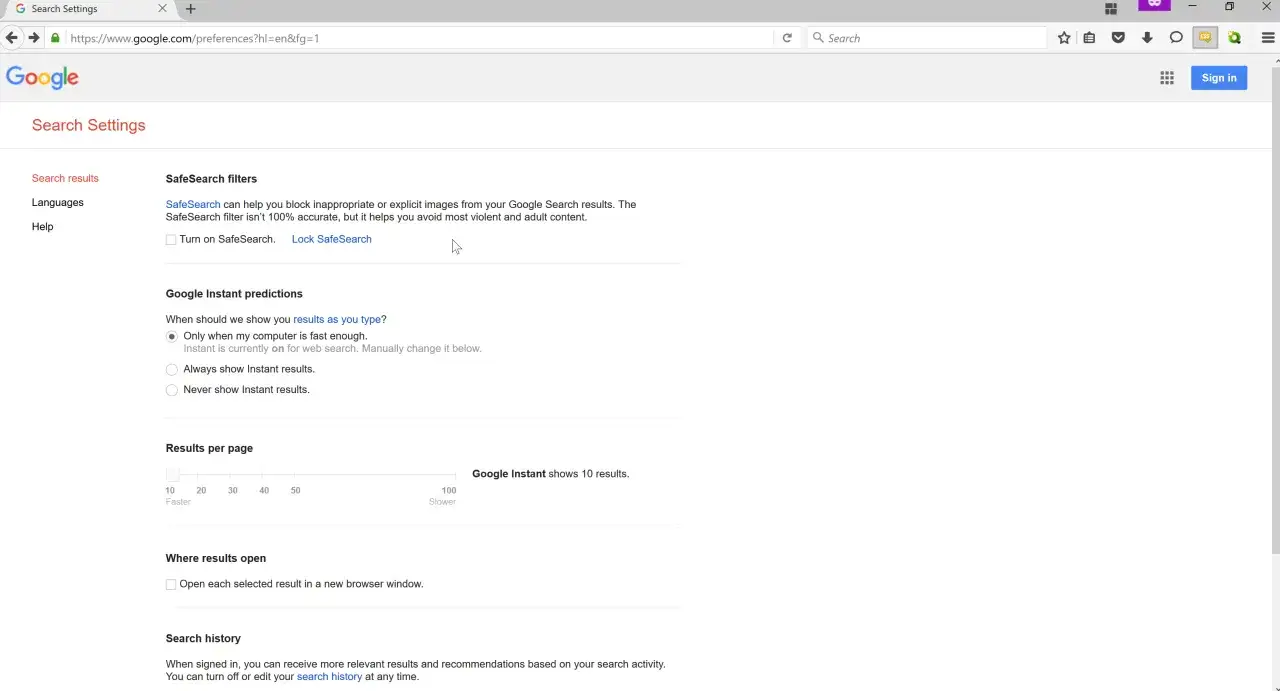Click the Google Instant shows 10 results text

[551, 474]
